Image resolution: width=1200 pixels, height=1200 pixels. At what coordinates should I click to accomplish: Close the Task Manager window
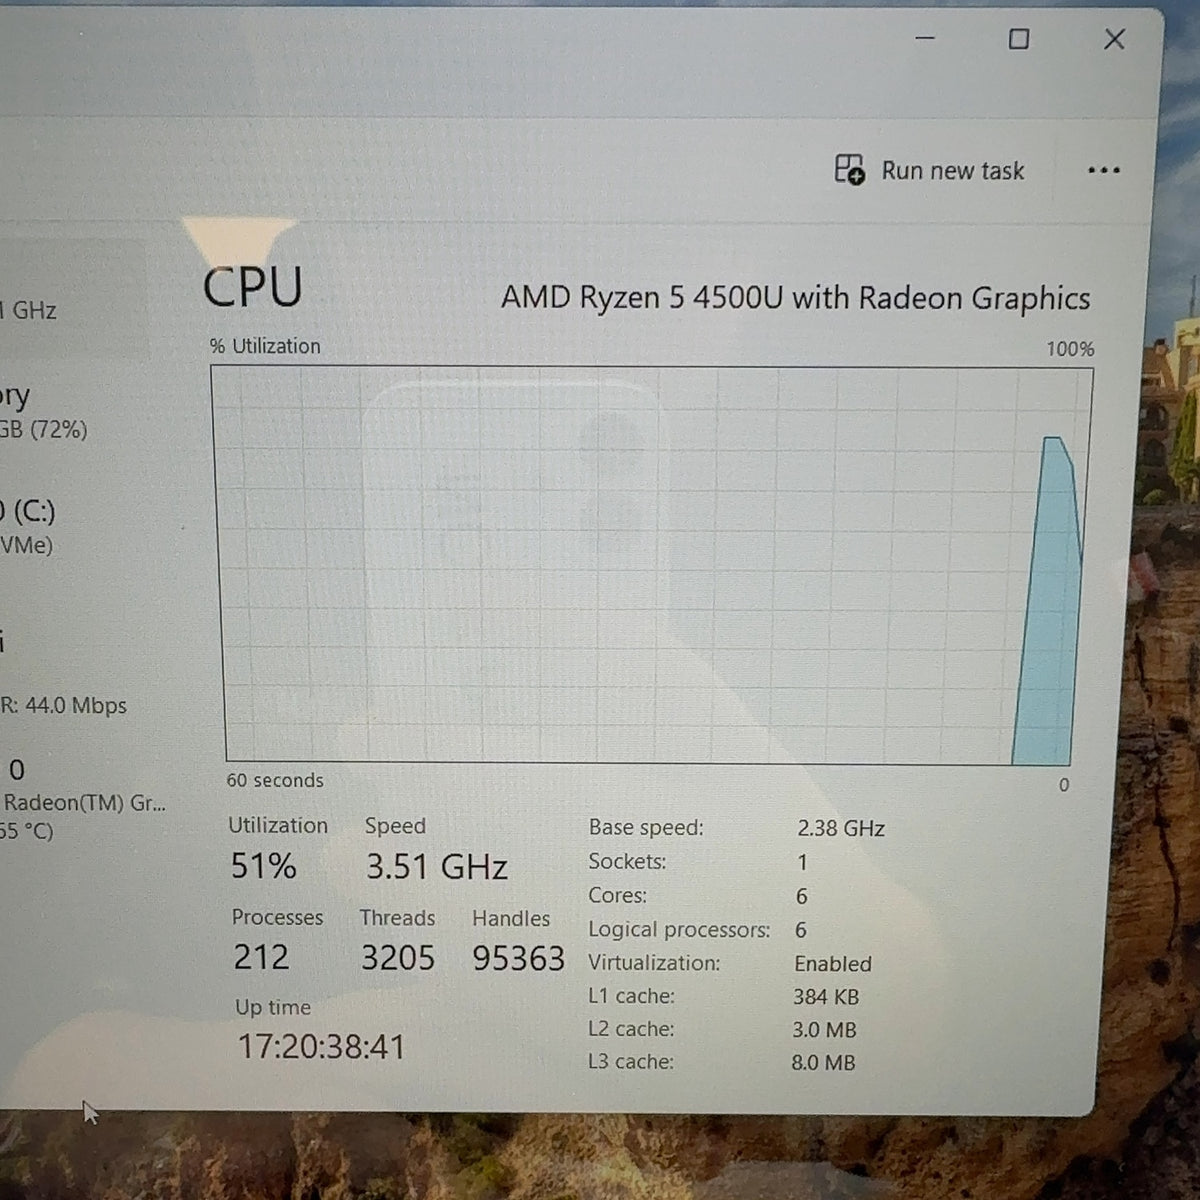tap(1114, 39)
